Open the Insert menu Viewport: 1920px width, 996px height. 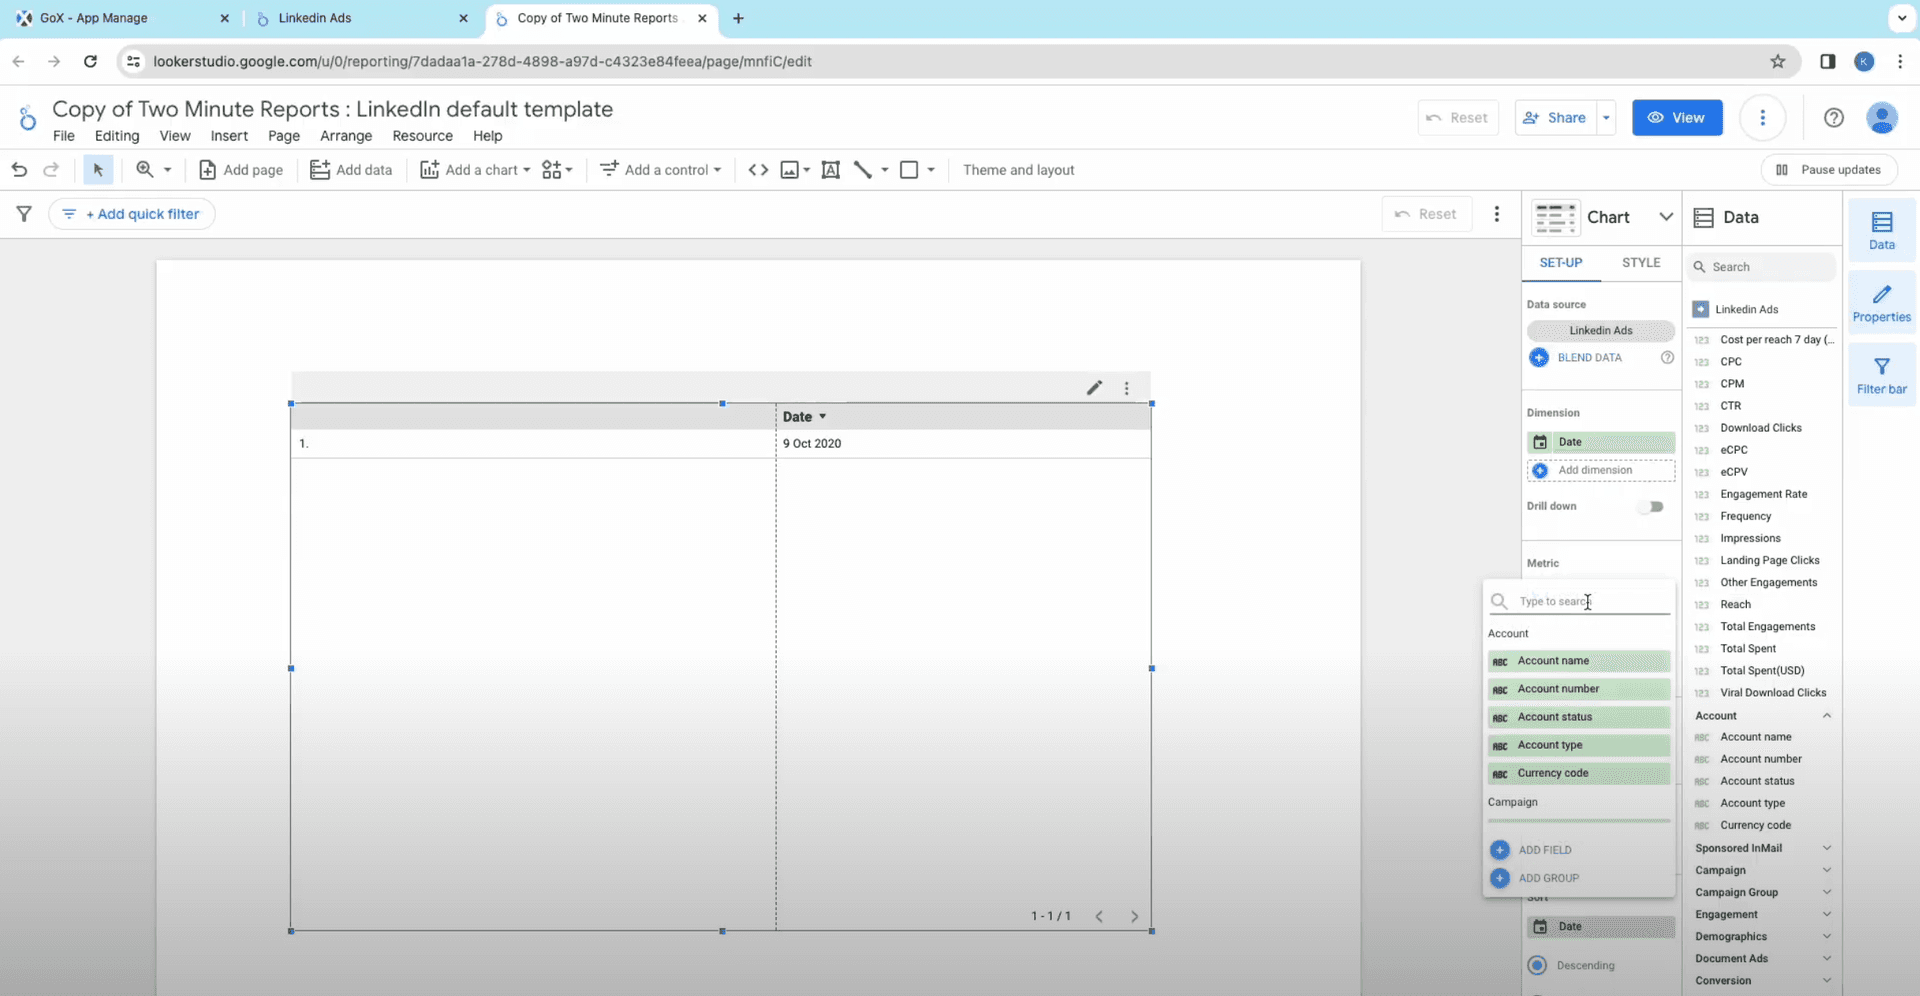(229, 136)
